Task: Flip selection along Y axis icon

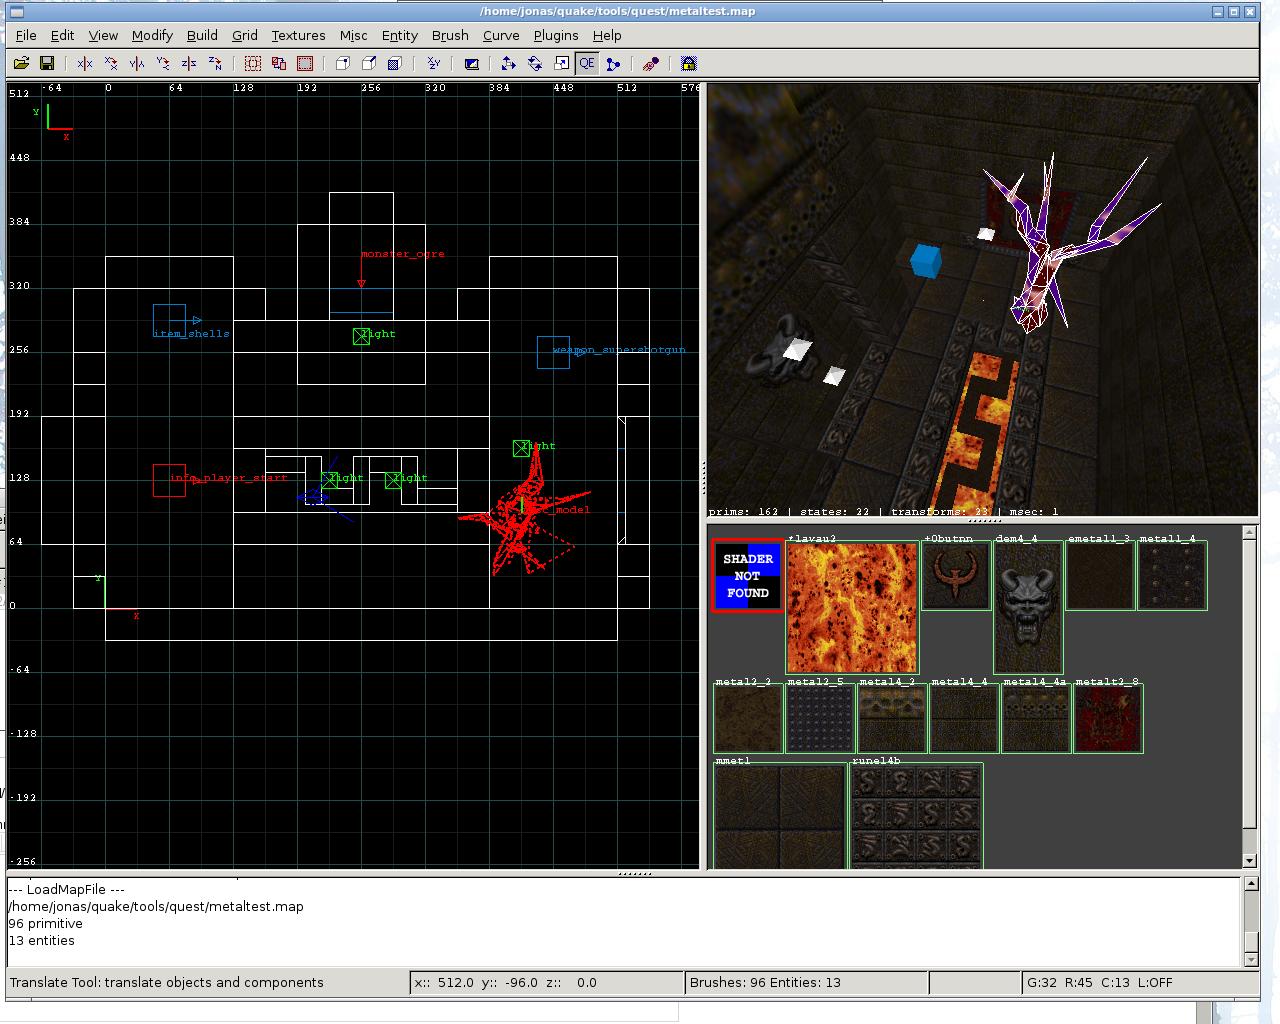Action: pyautogui.click(x=137, y=63)
